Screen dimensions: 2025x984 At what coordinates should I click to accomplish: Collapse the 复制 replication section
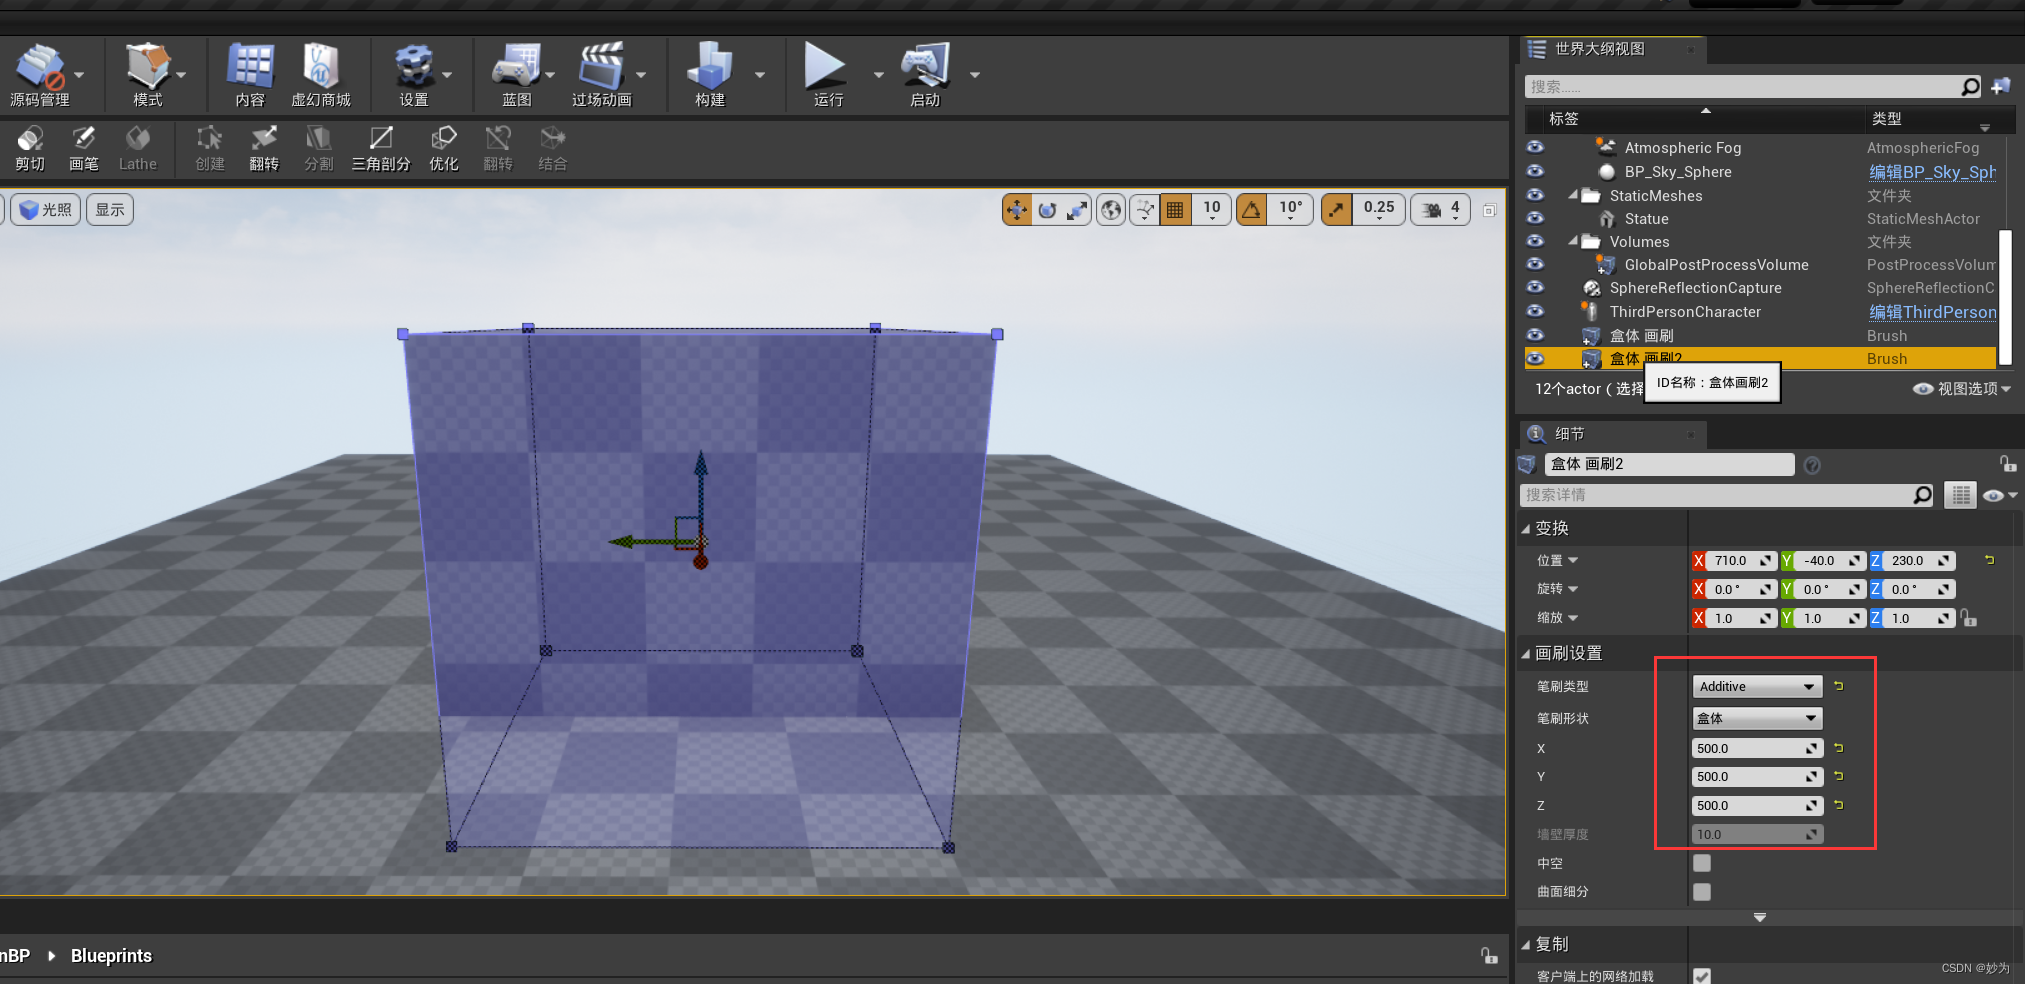tap(1526, 945)
